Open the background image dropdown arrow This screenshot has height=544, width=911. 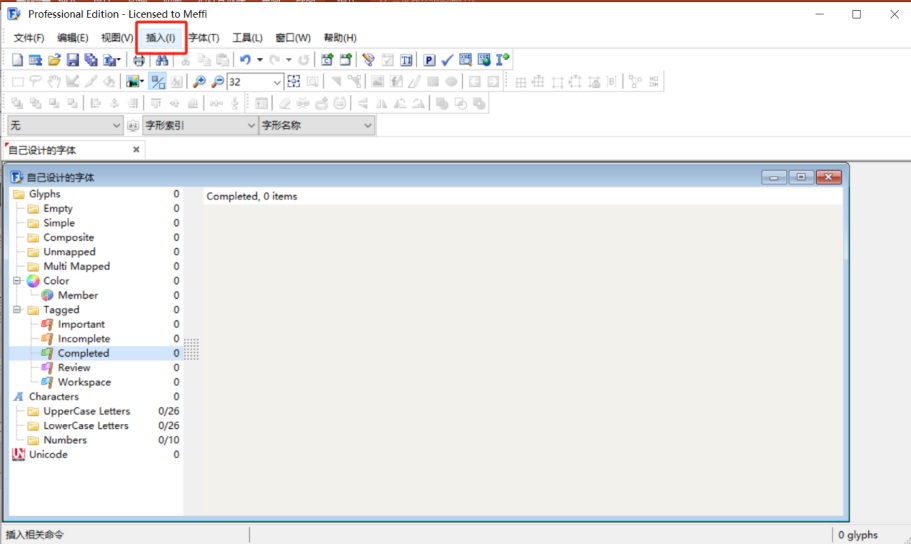(141, 81)
